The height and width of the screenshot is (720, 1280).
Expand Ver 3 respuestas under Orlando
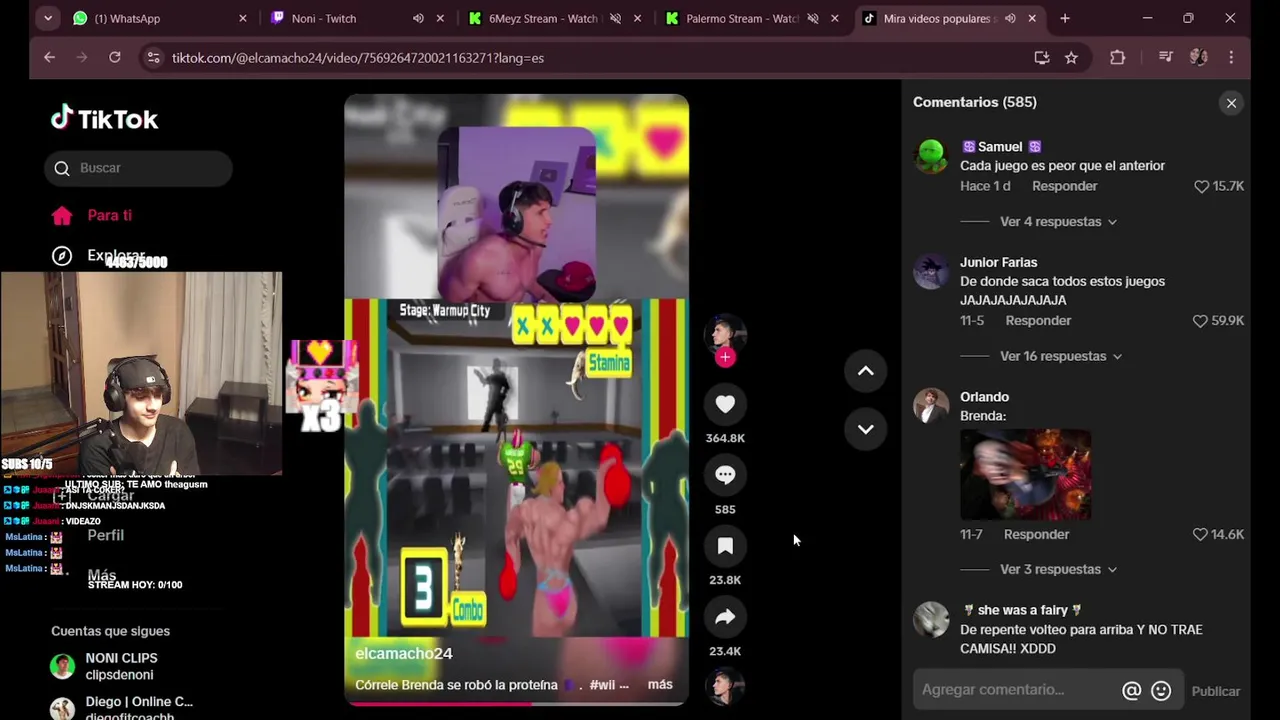(x=1058, y=569)
